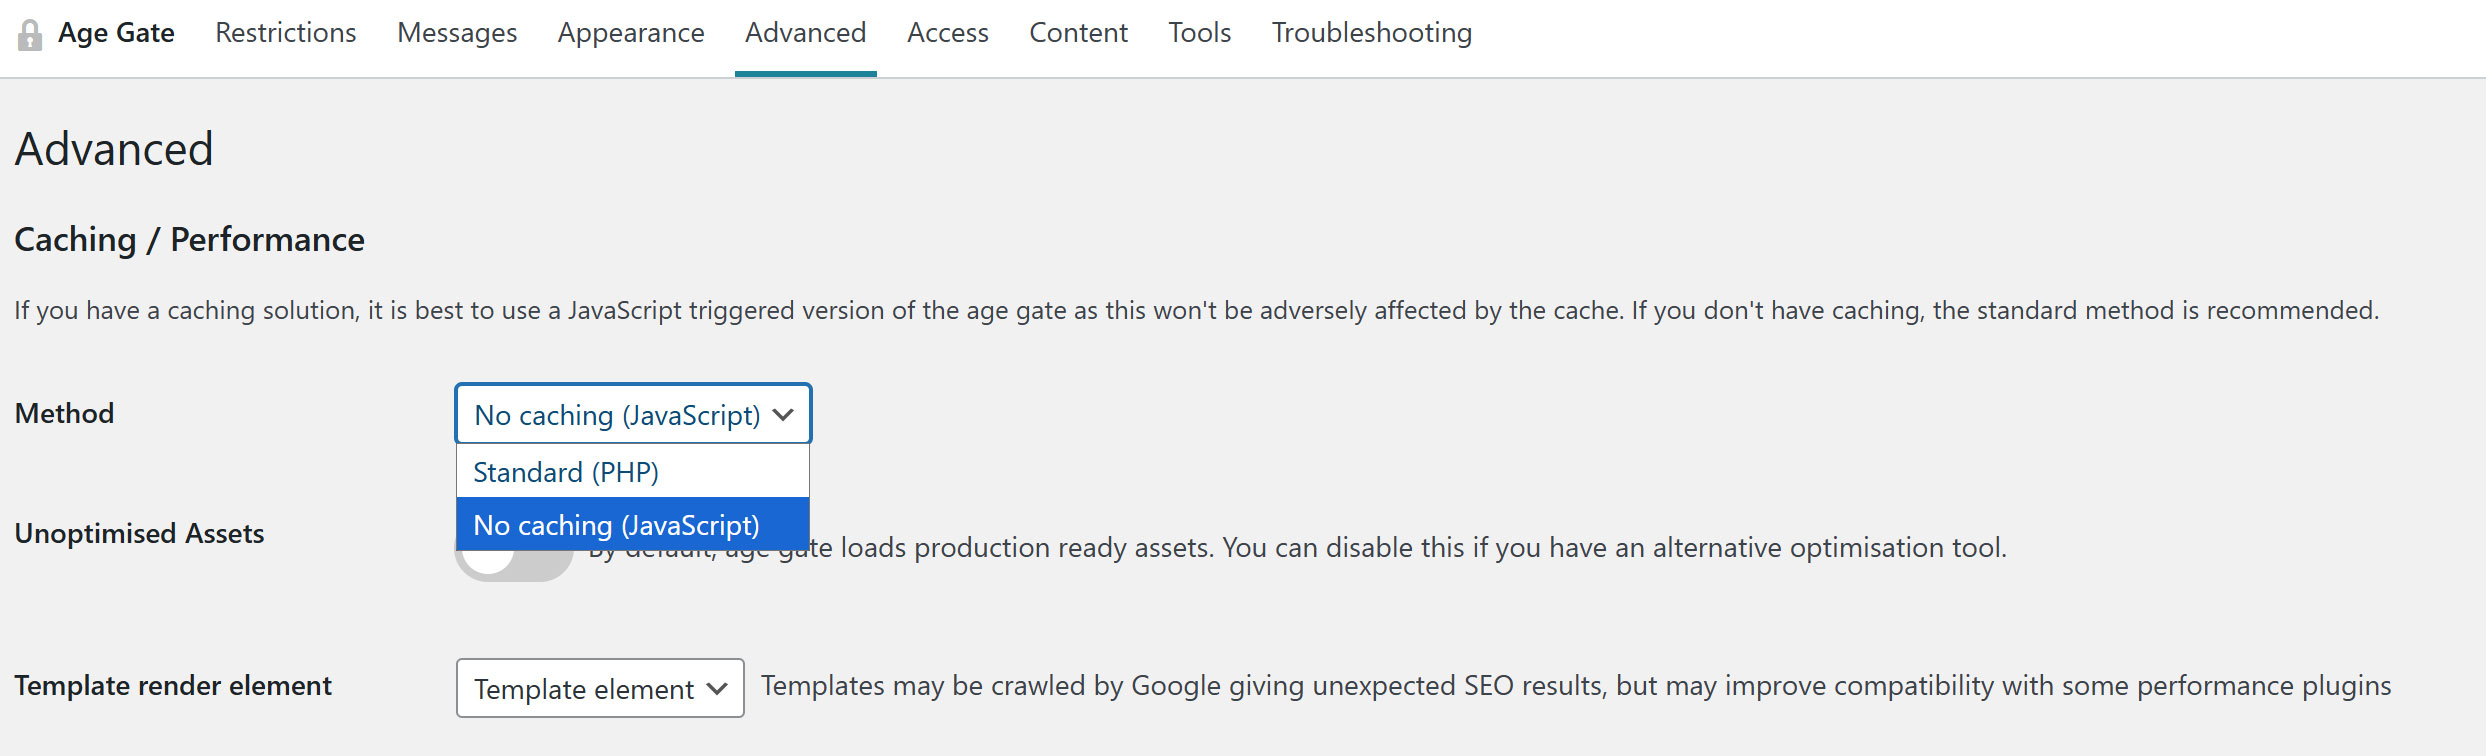2486x756 pixels.
Task: Go to the Appearance tab
Action: 631,33
